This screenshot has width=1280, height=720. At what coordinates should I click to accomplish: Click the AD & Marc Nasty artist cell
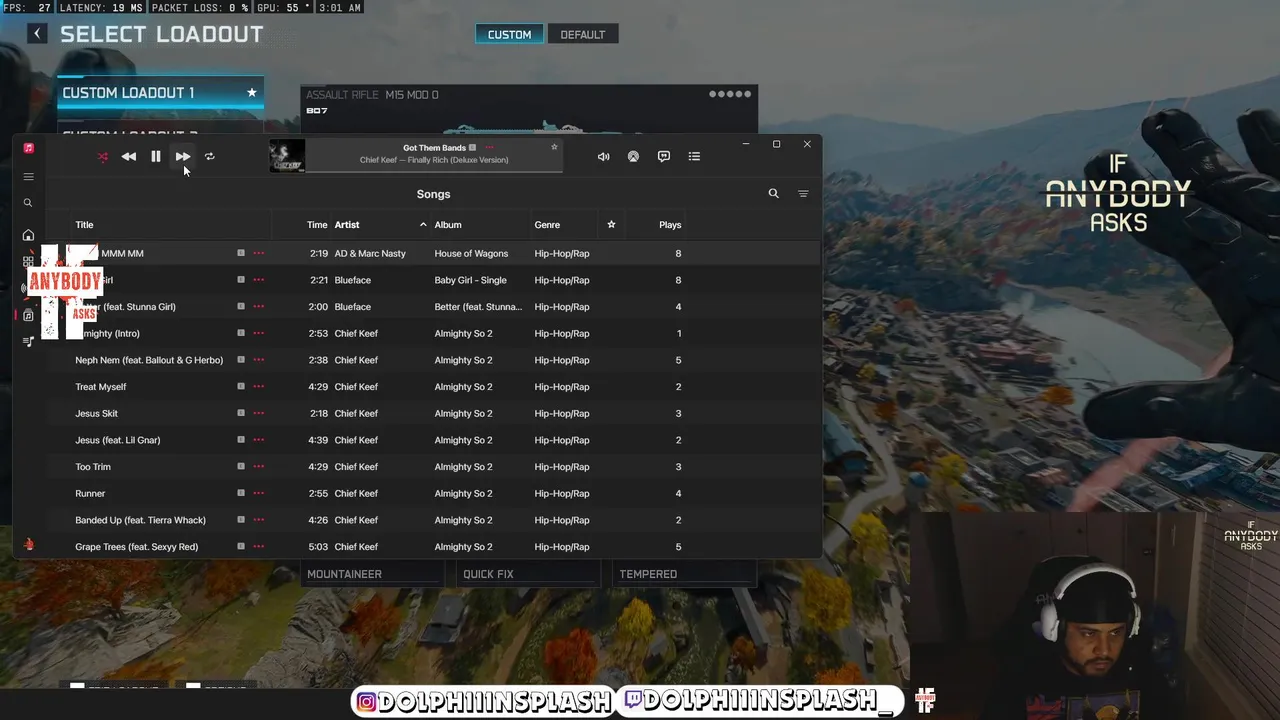click(x=370, y=253)
